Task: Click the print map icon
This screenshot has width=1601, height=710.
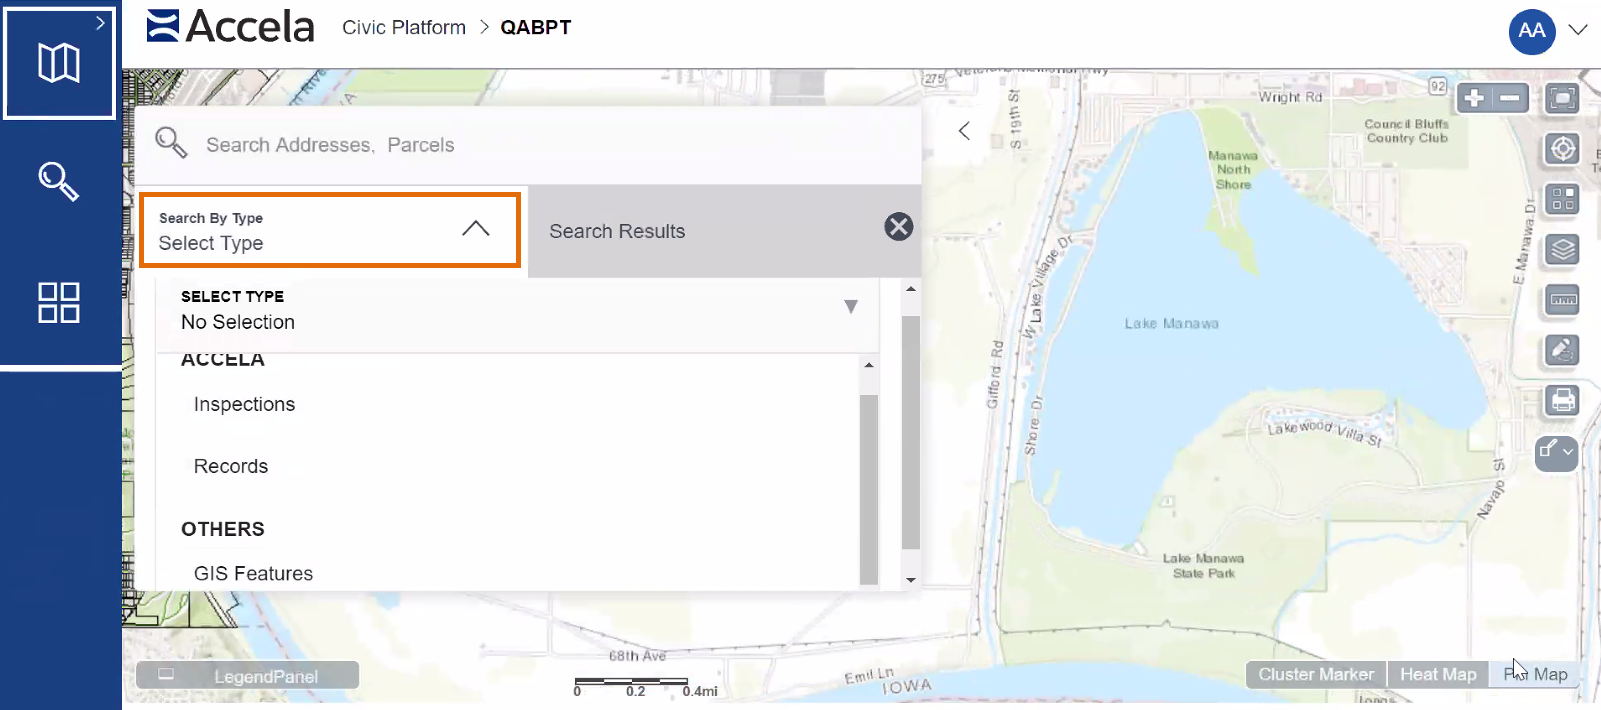Action: point(1562,401)
